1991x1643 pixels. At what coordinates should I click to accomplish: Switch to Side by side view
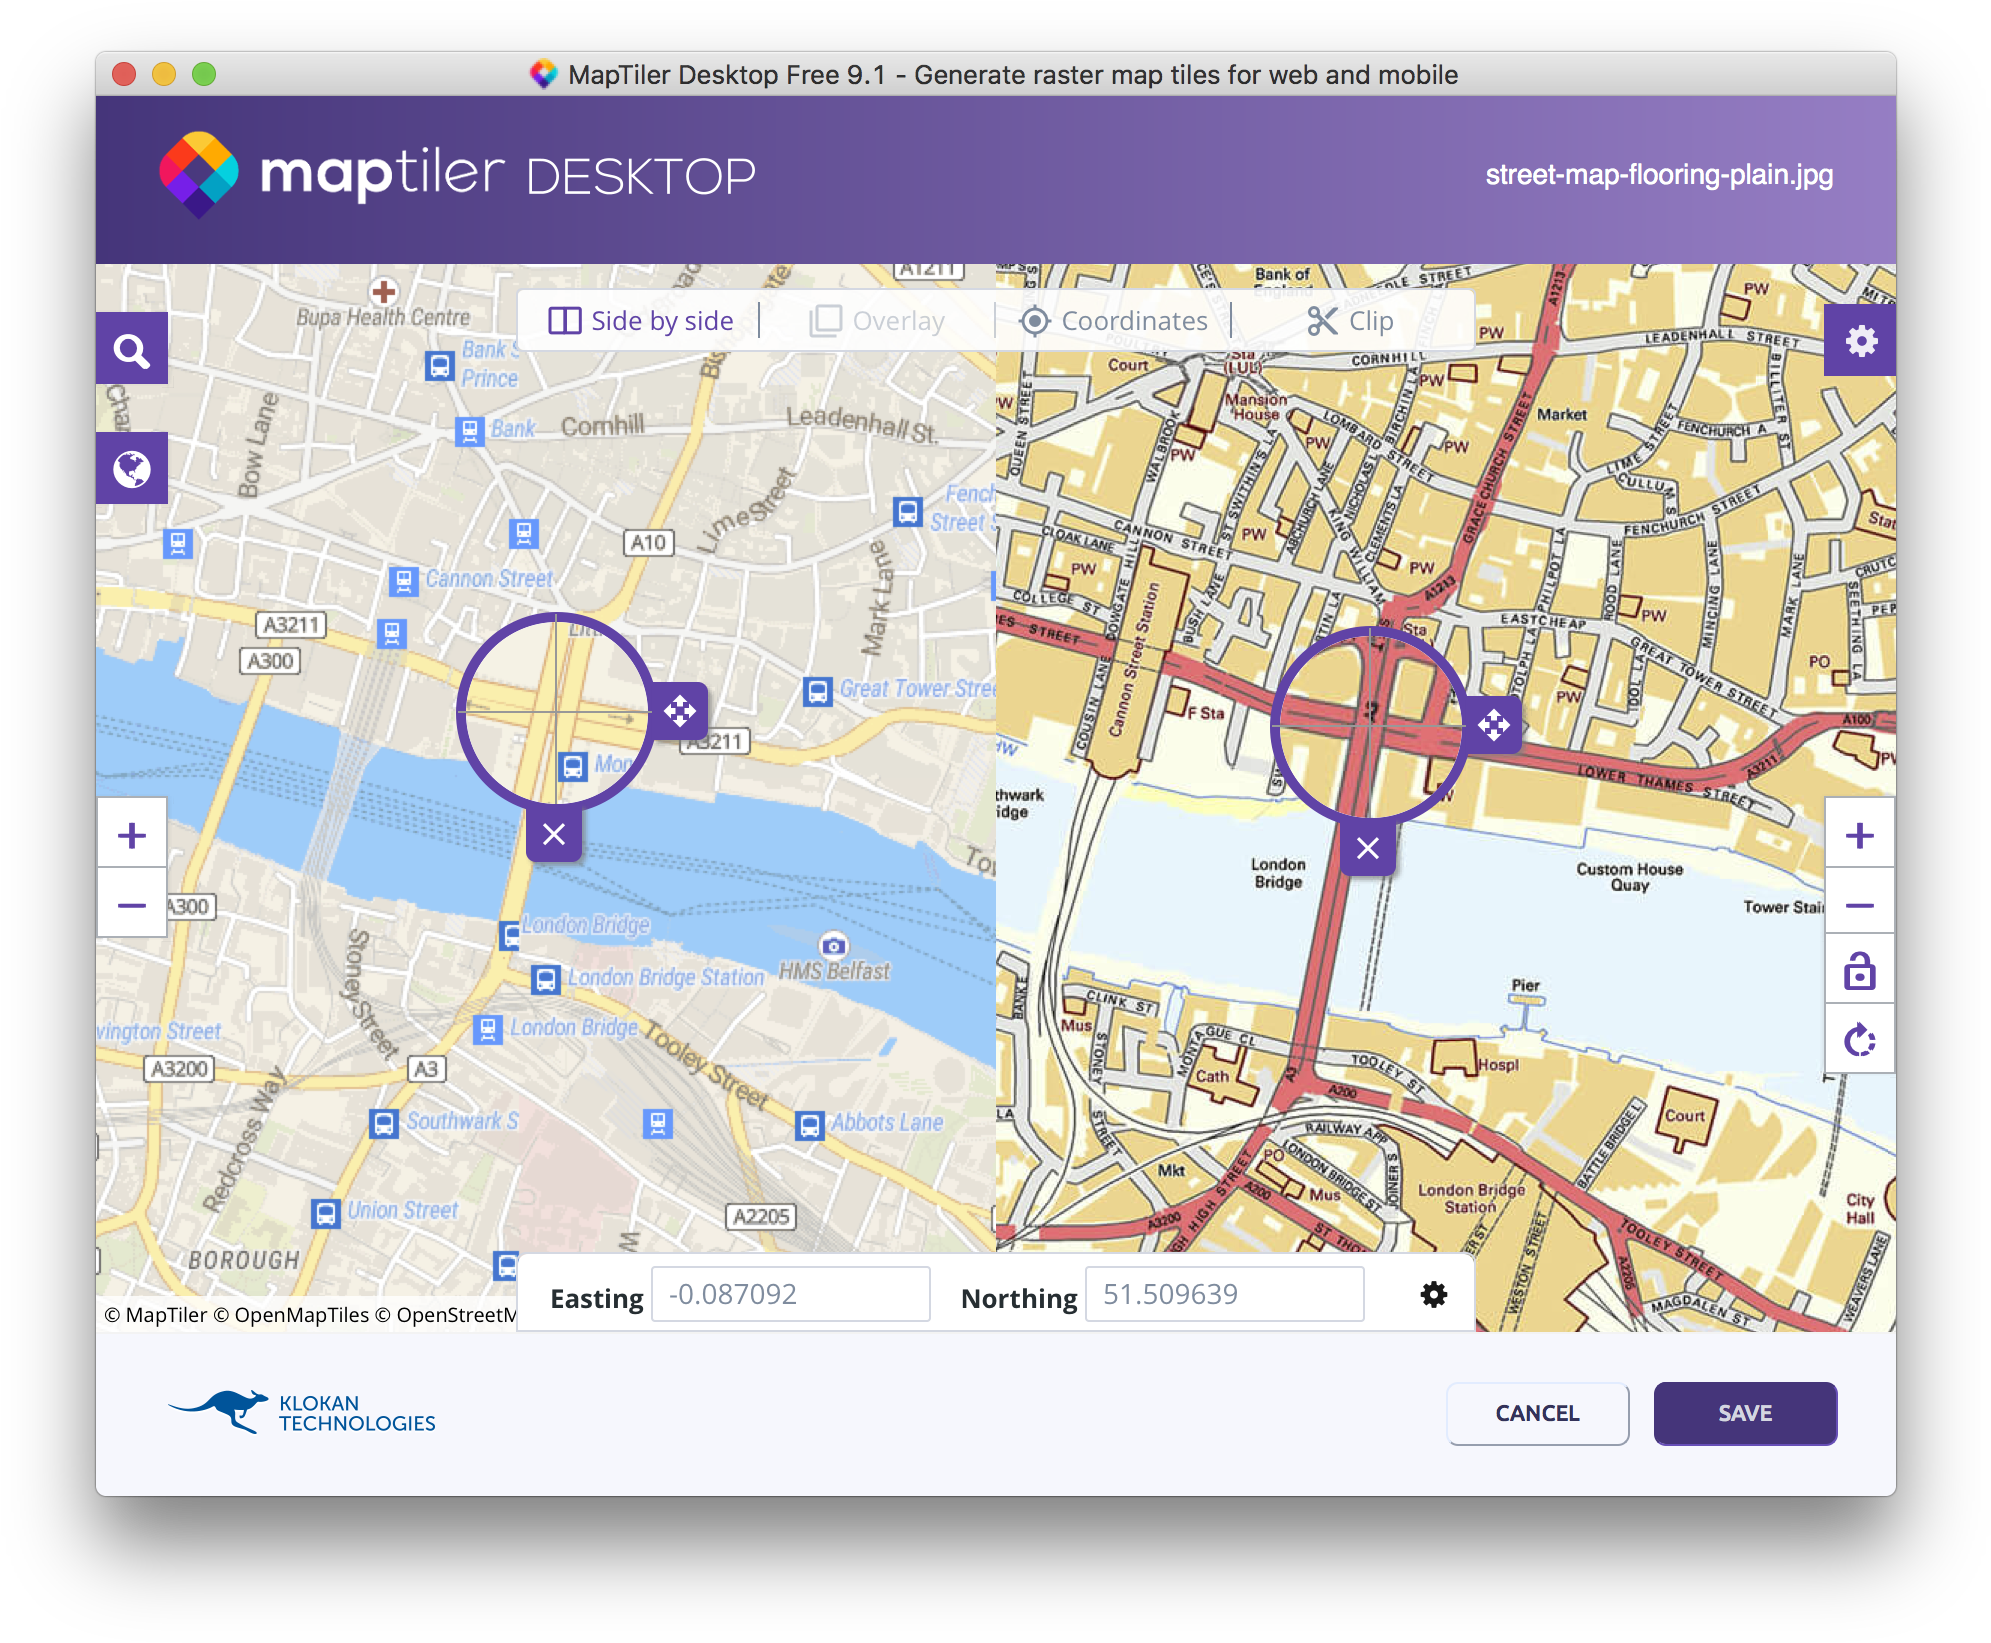[x=641, y=321]
